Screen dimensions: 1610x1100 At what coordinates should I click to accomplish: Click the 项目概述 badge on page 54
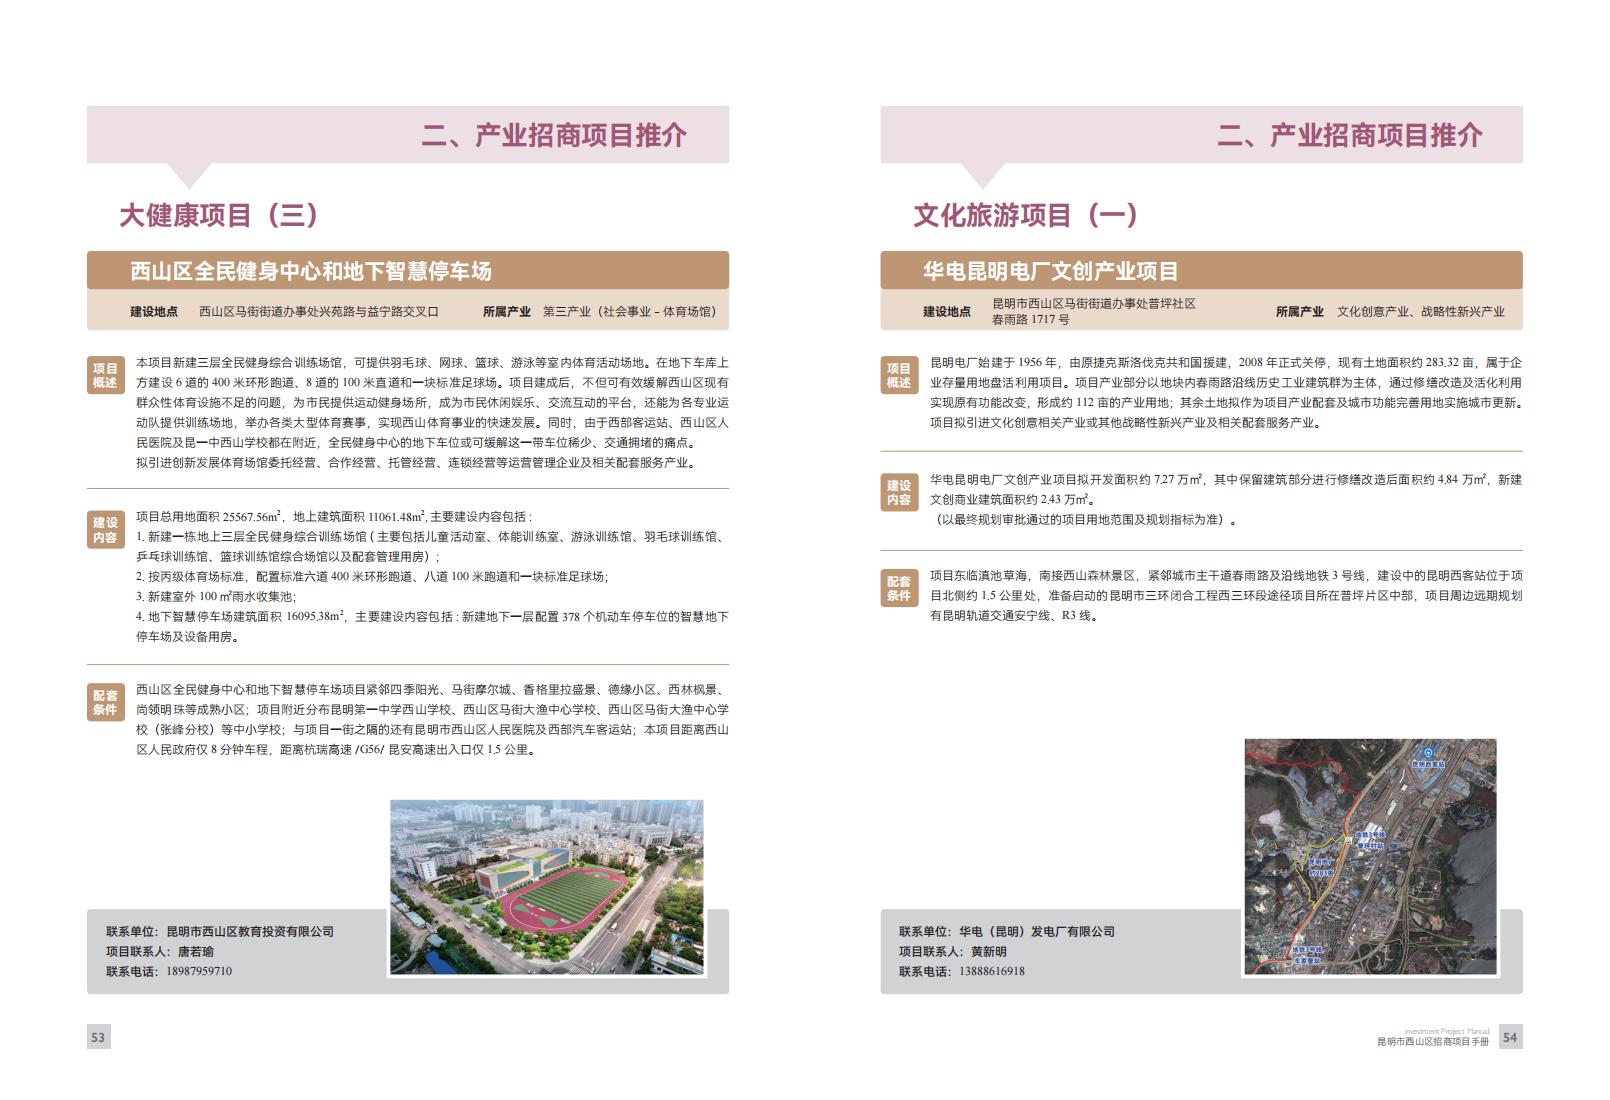(x=899, y=375)
